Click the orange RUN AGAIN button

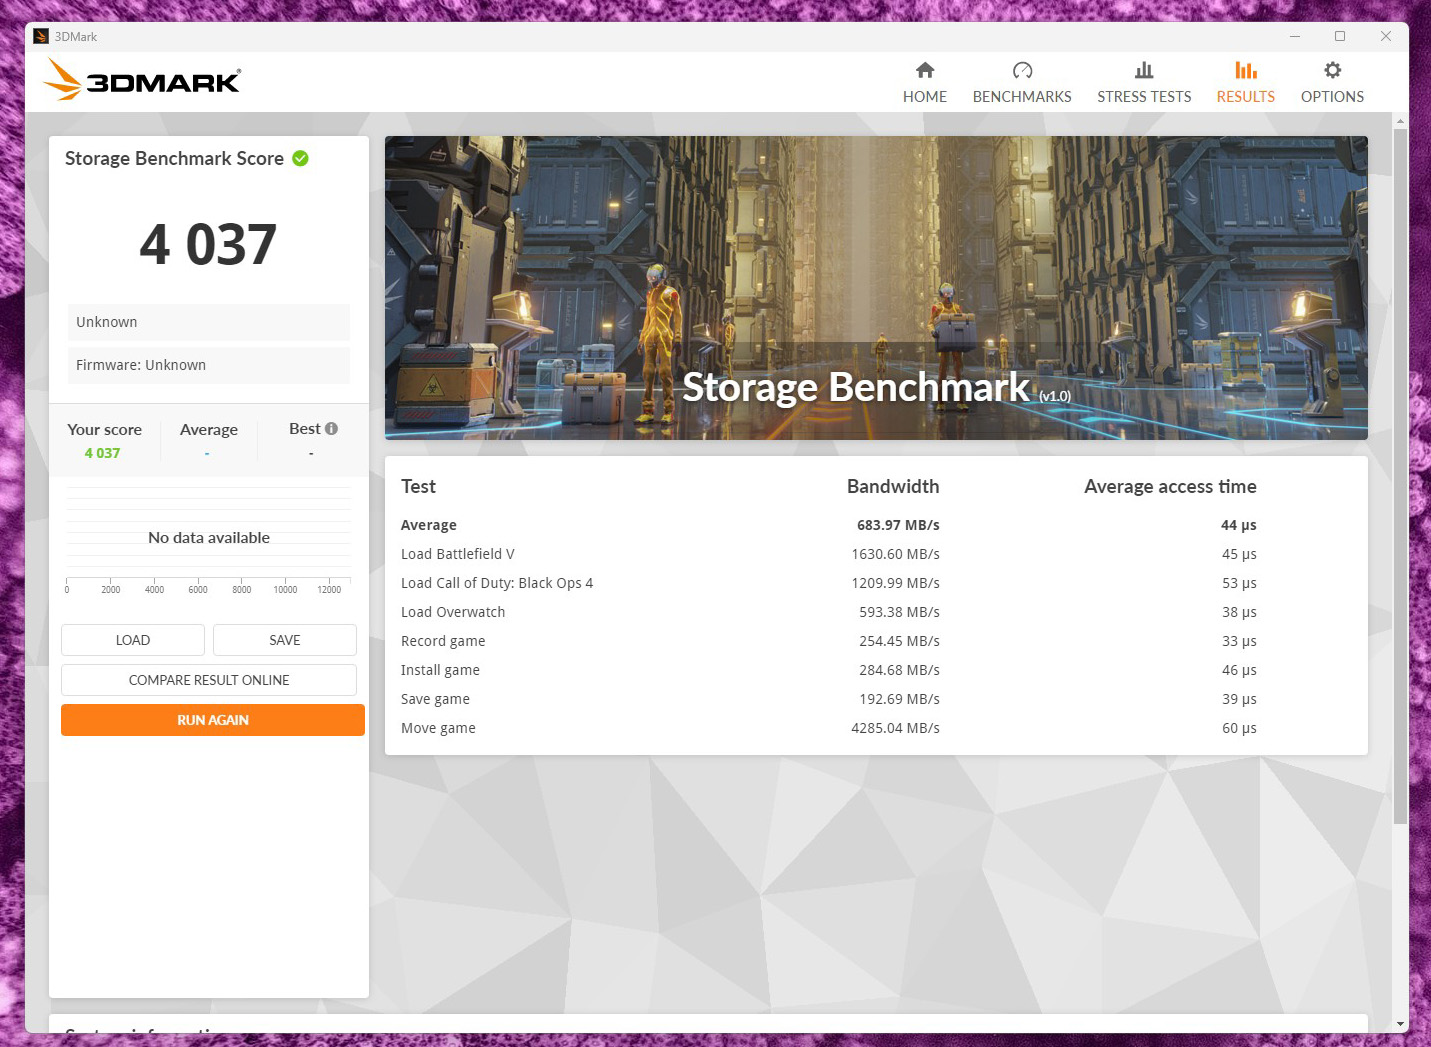(212, 720)
